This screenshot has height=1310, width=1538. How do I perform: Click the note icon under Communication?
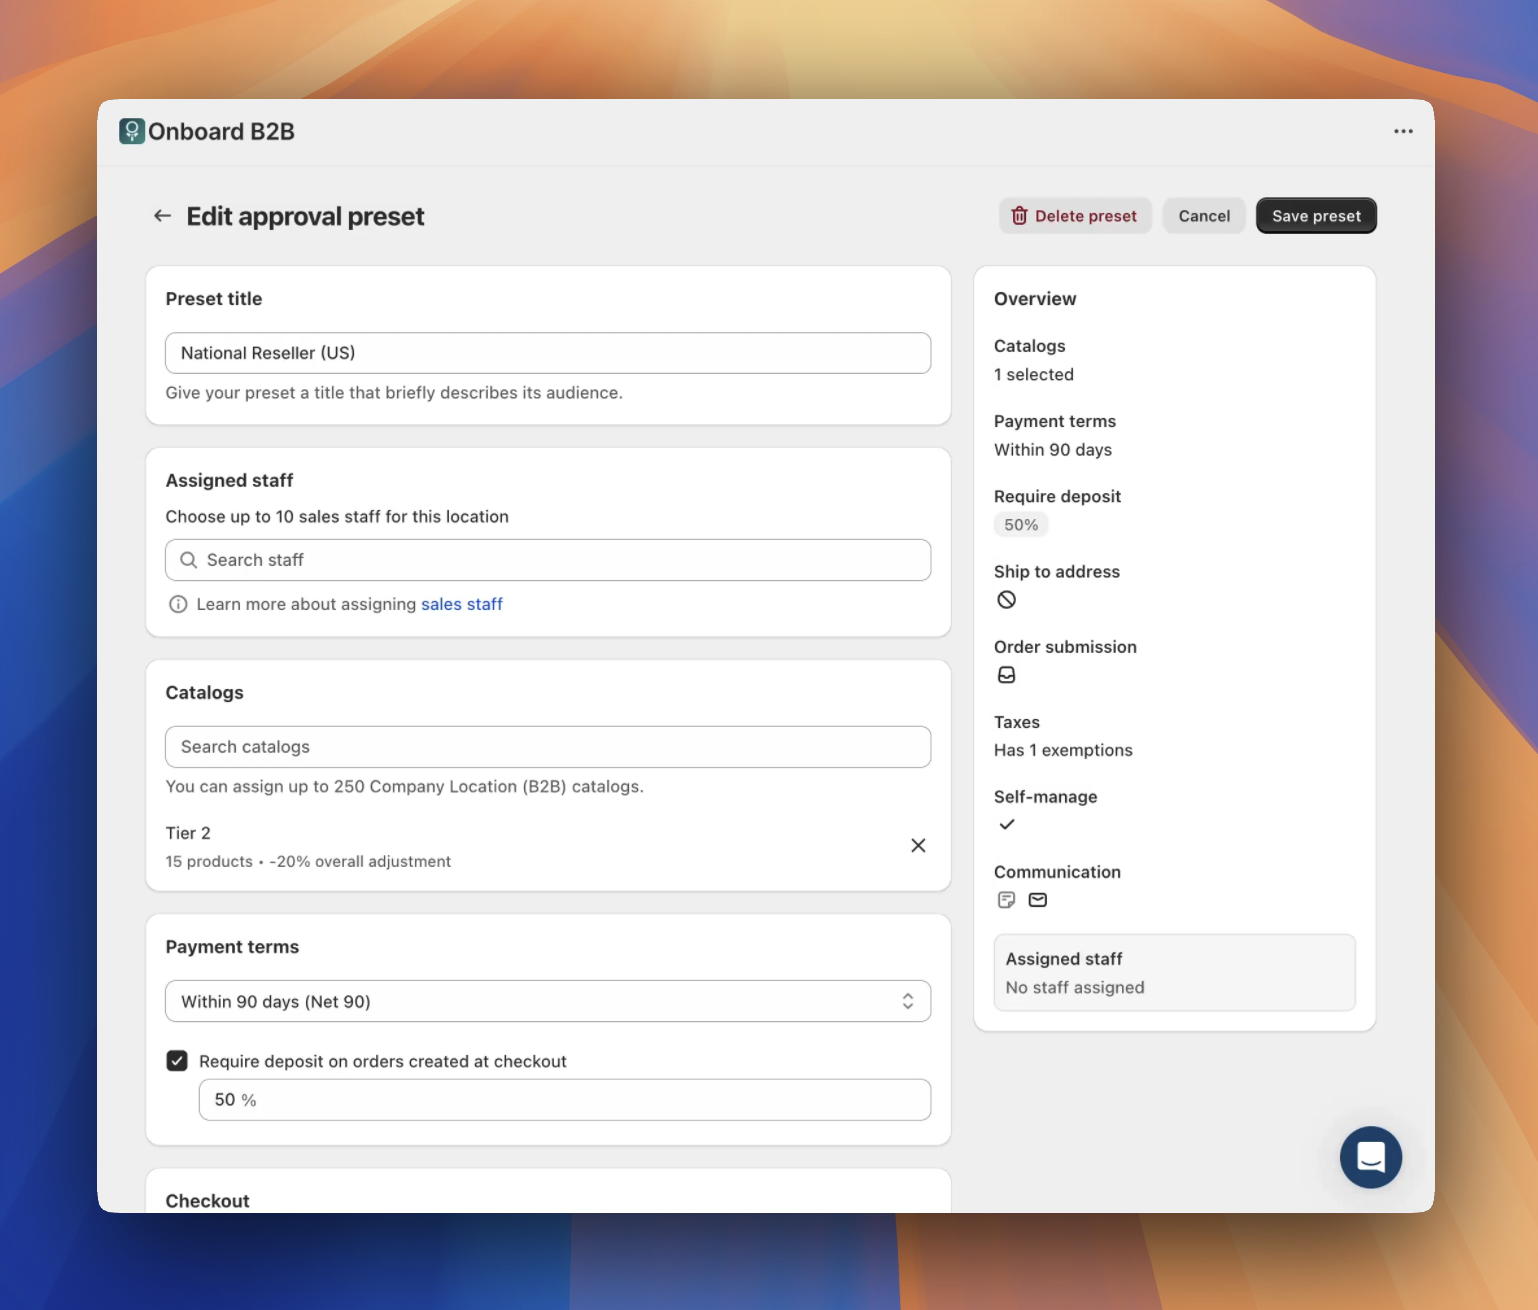point(1005,900)
